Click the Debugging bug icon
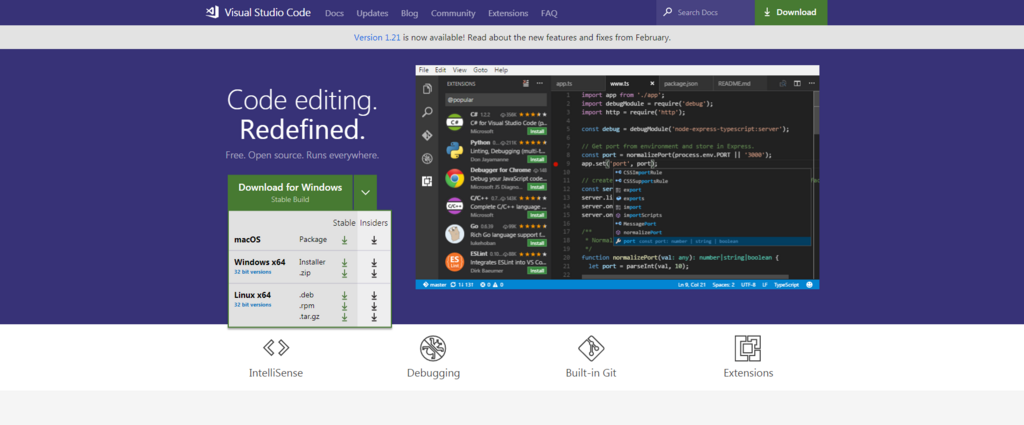 [433, 348]
